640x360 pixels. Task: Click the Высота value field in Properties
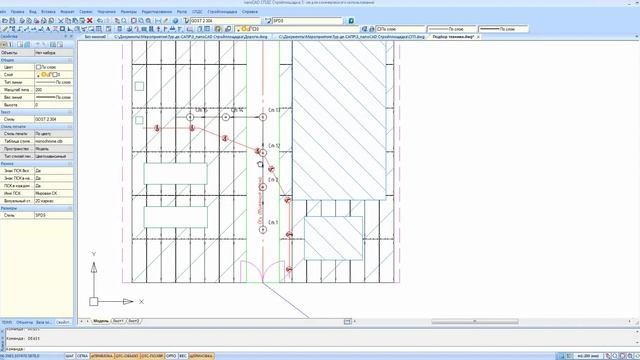click(53, 105)
